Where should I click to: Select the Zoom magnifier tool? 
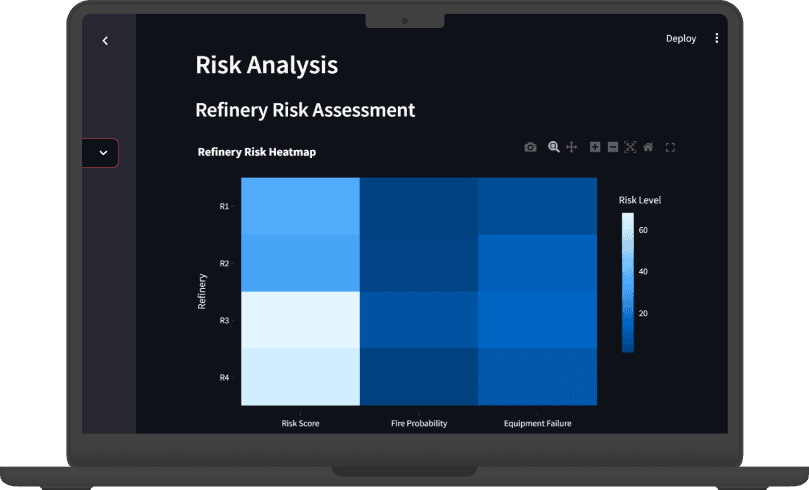coord(555,147)
